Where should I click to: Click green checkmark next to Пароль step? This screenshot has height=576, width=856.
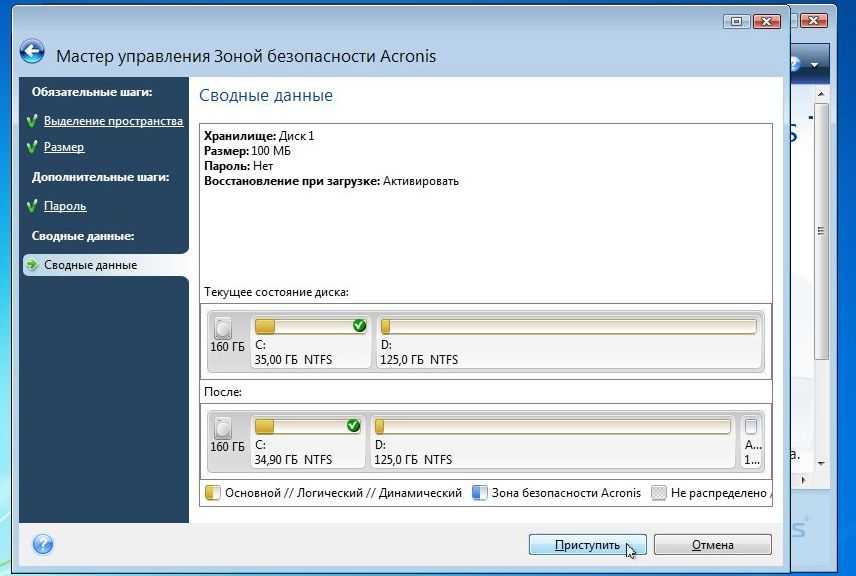tap(32, 206)
